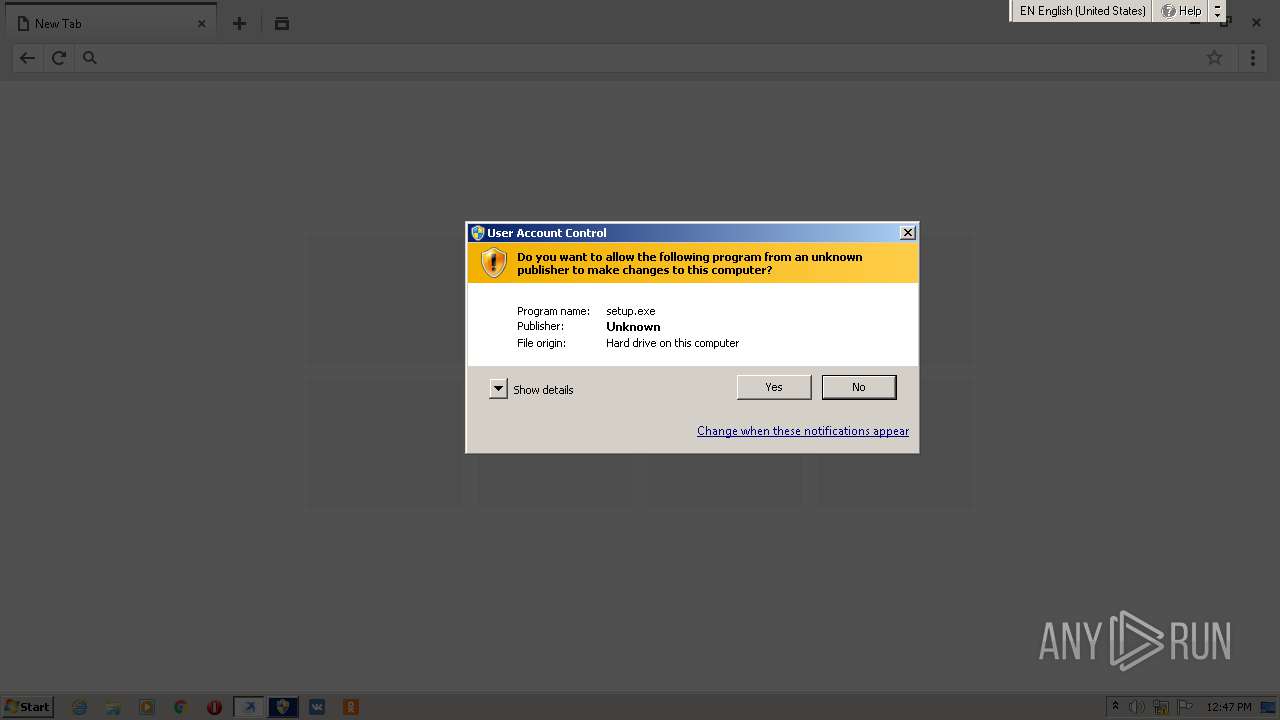Launch Opera browser from taskbar
The image size is (1280, 720).
point(214,707)
